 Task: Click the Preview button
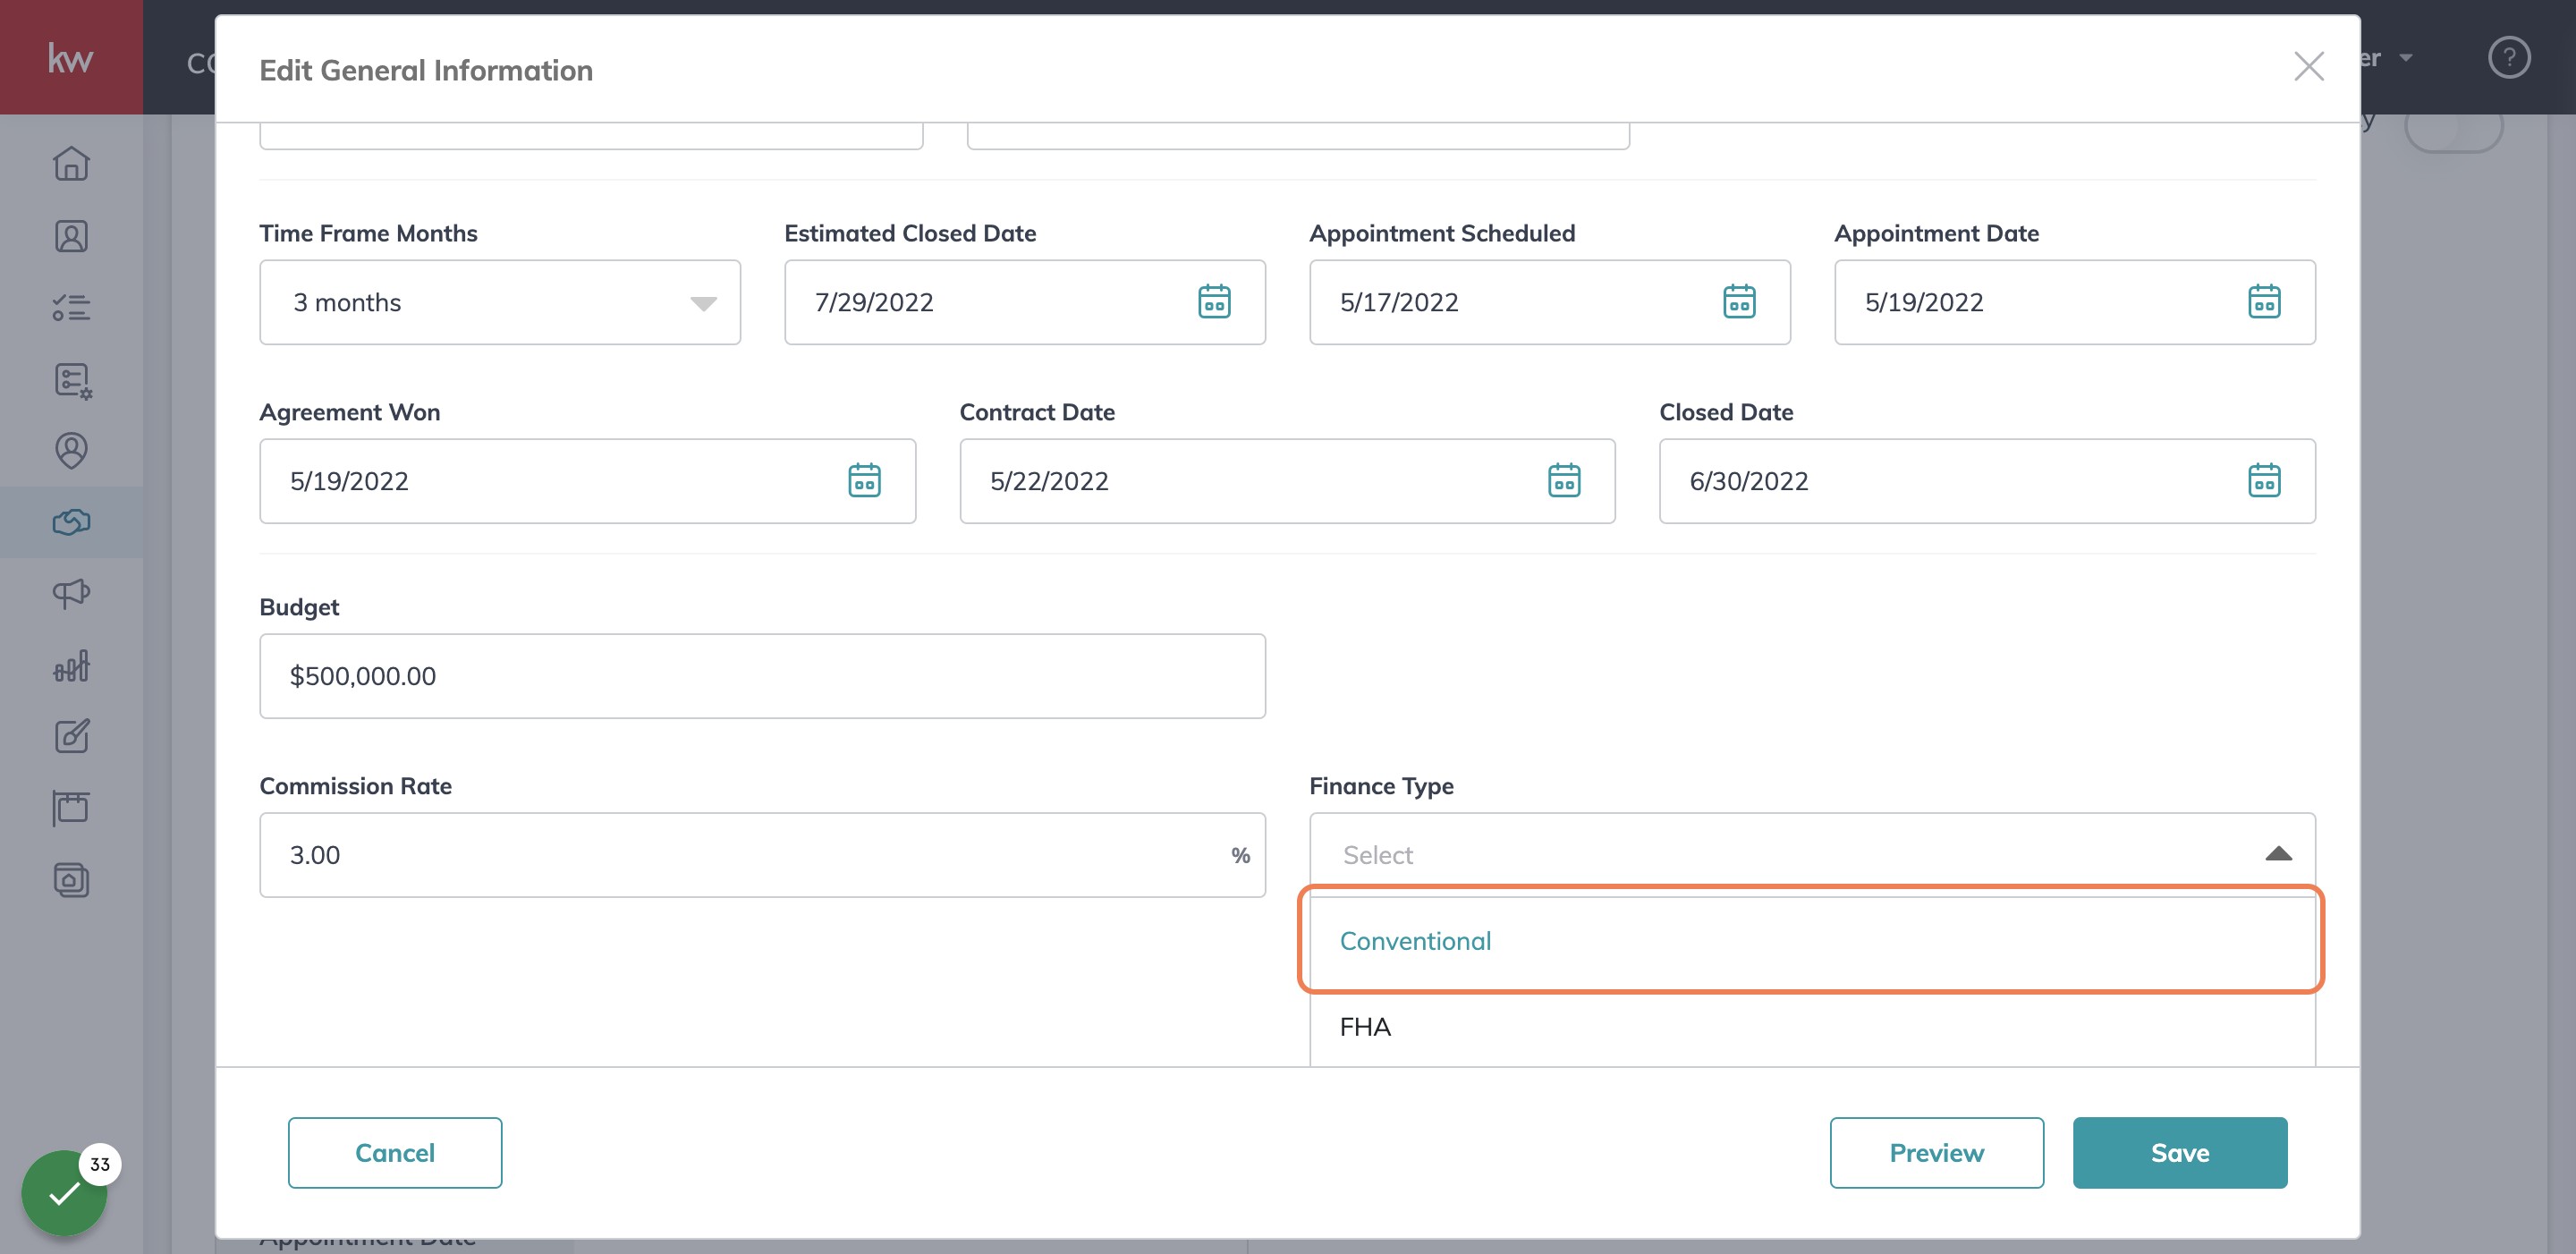coord(1937,1153)
